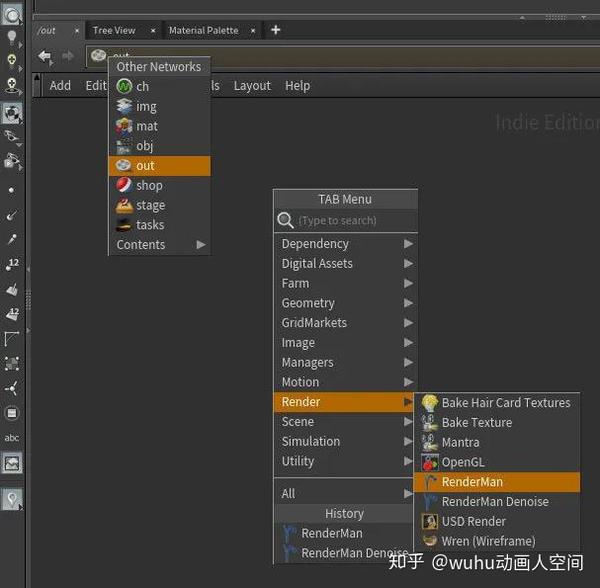This screenshot has width=600, height=588.
Task: Expand the Image category
Action: 346,343
